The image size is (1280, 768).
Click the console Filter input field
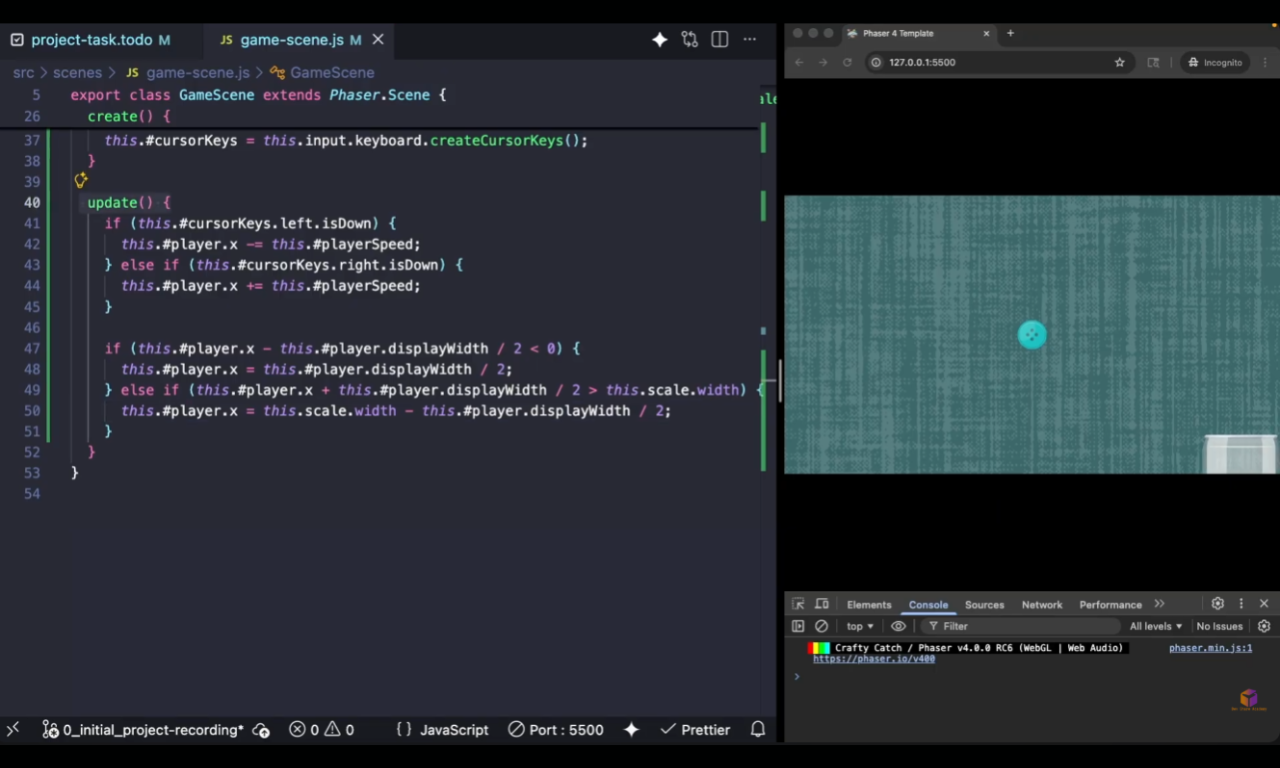click(x=1020, y=626)
